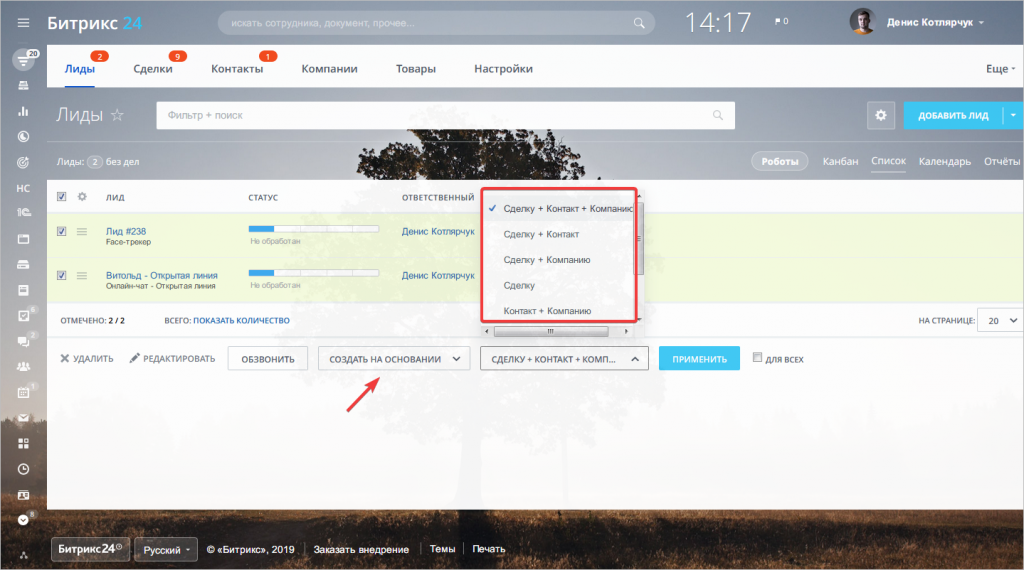The width and height of the screenshot is (1024, 570).
Task: Open the applications grid sidebar icon
Action: pyautogui.click(x=24, y=443)
